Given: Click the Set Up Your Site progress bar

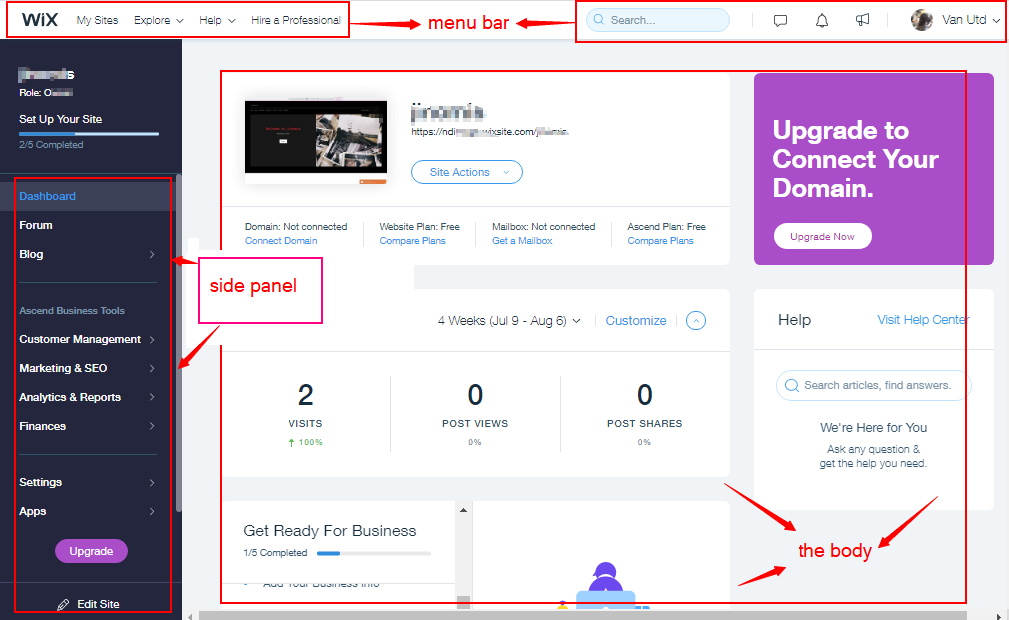Looking at the screenshot, I should [88, 133].
